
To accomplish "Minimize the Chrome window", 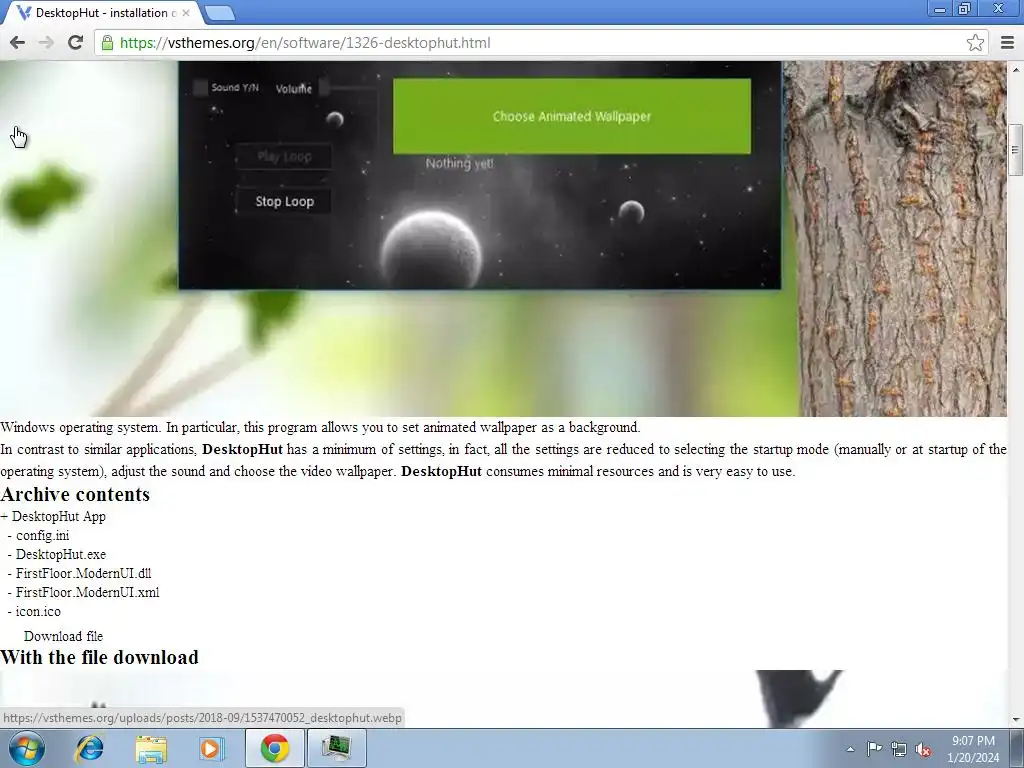I will (x=940, y=9).
